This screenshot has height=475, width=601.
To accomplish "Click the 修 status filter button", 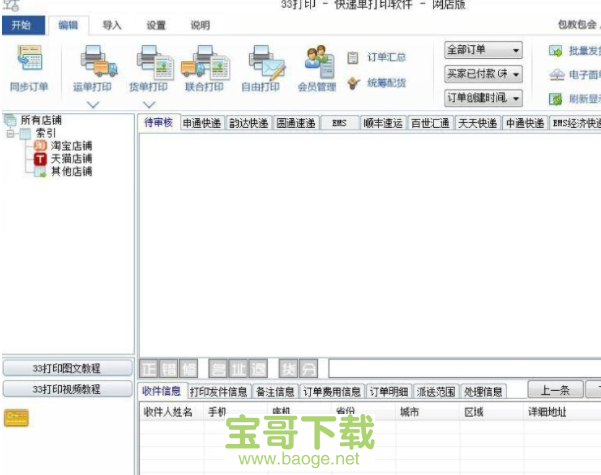I will click(x=188, y=369).
